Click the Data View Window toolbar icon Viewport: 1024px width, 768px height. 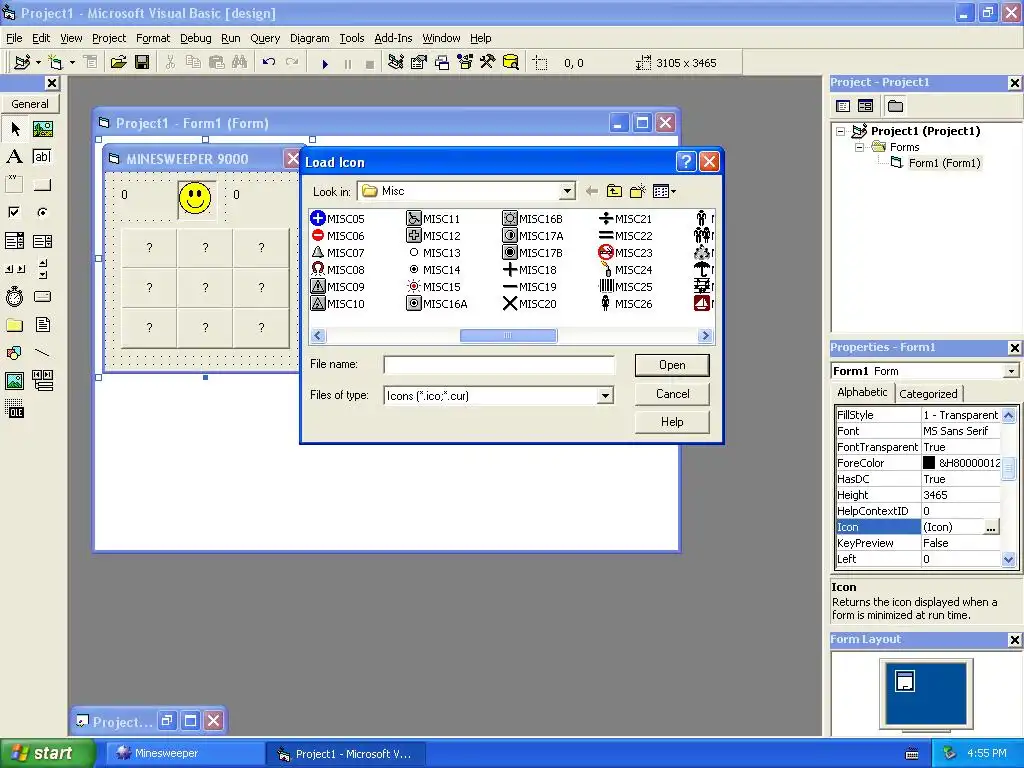click(511, 63)
